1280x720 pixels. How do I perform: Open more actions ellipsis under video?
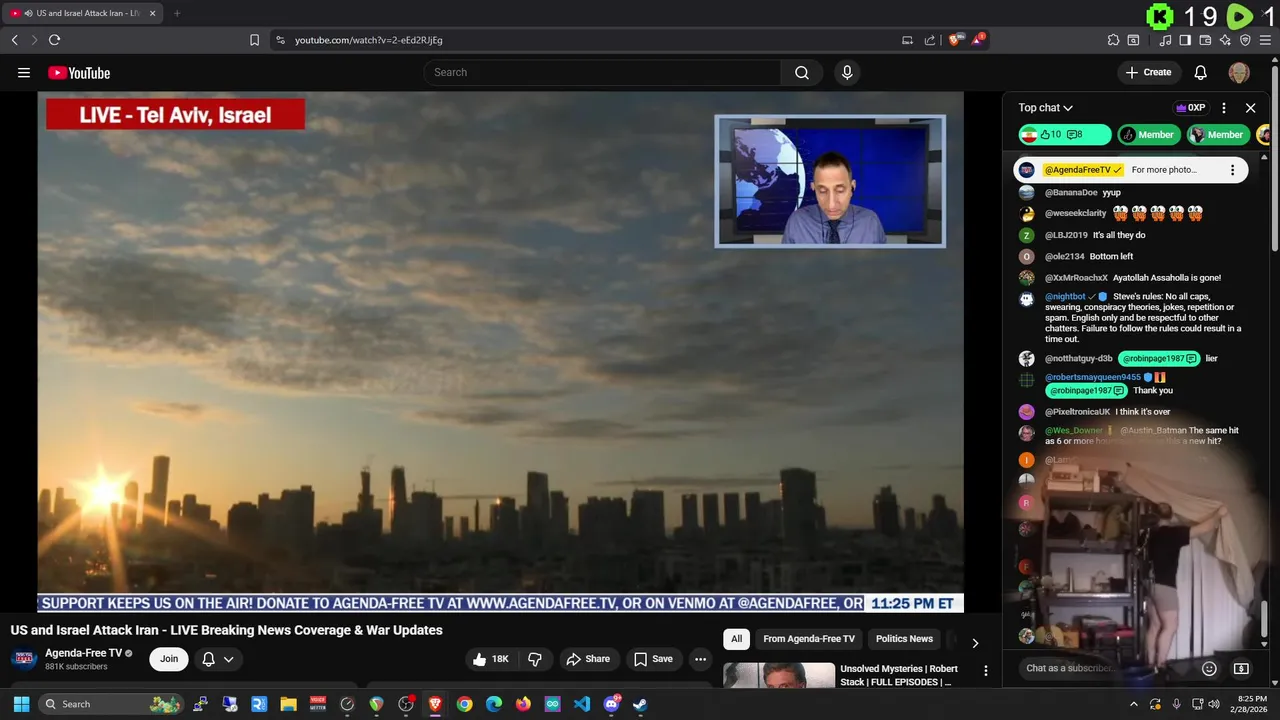700,659
